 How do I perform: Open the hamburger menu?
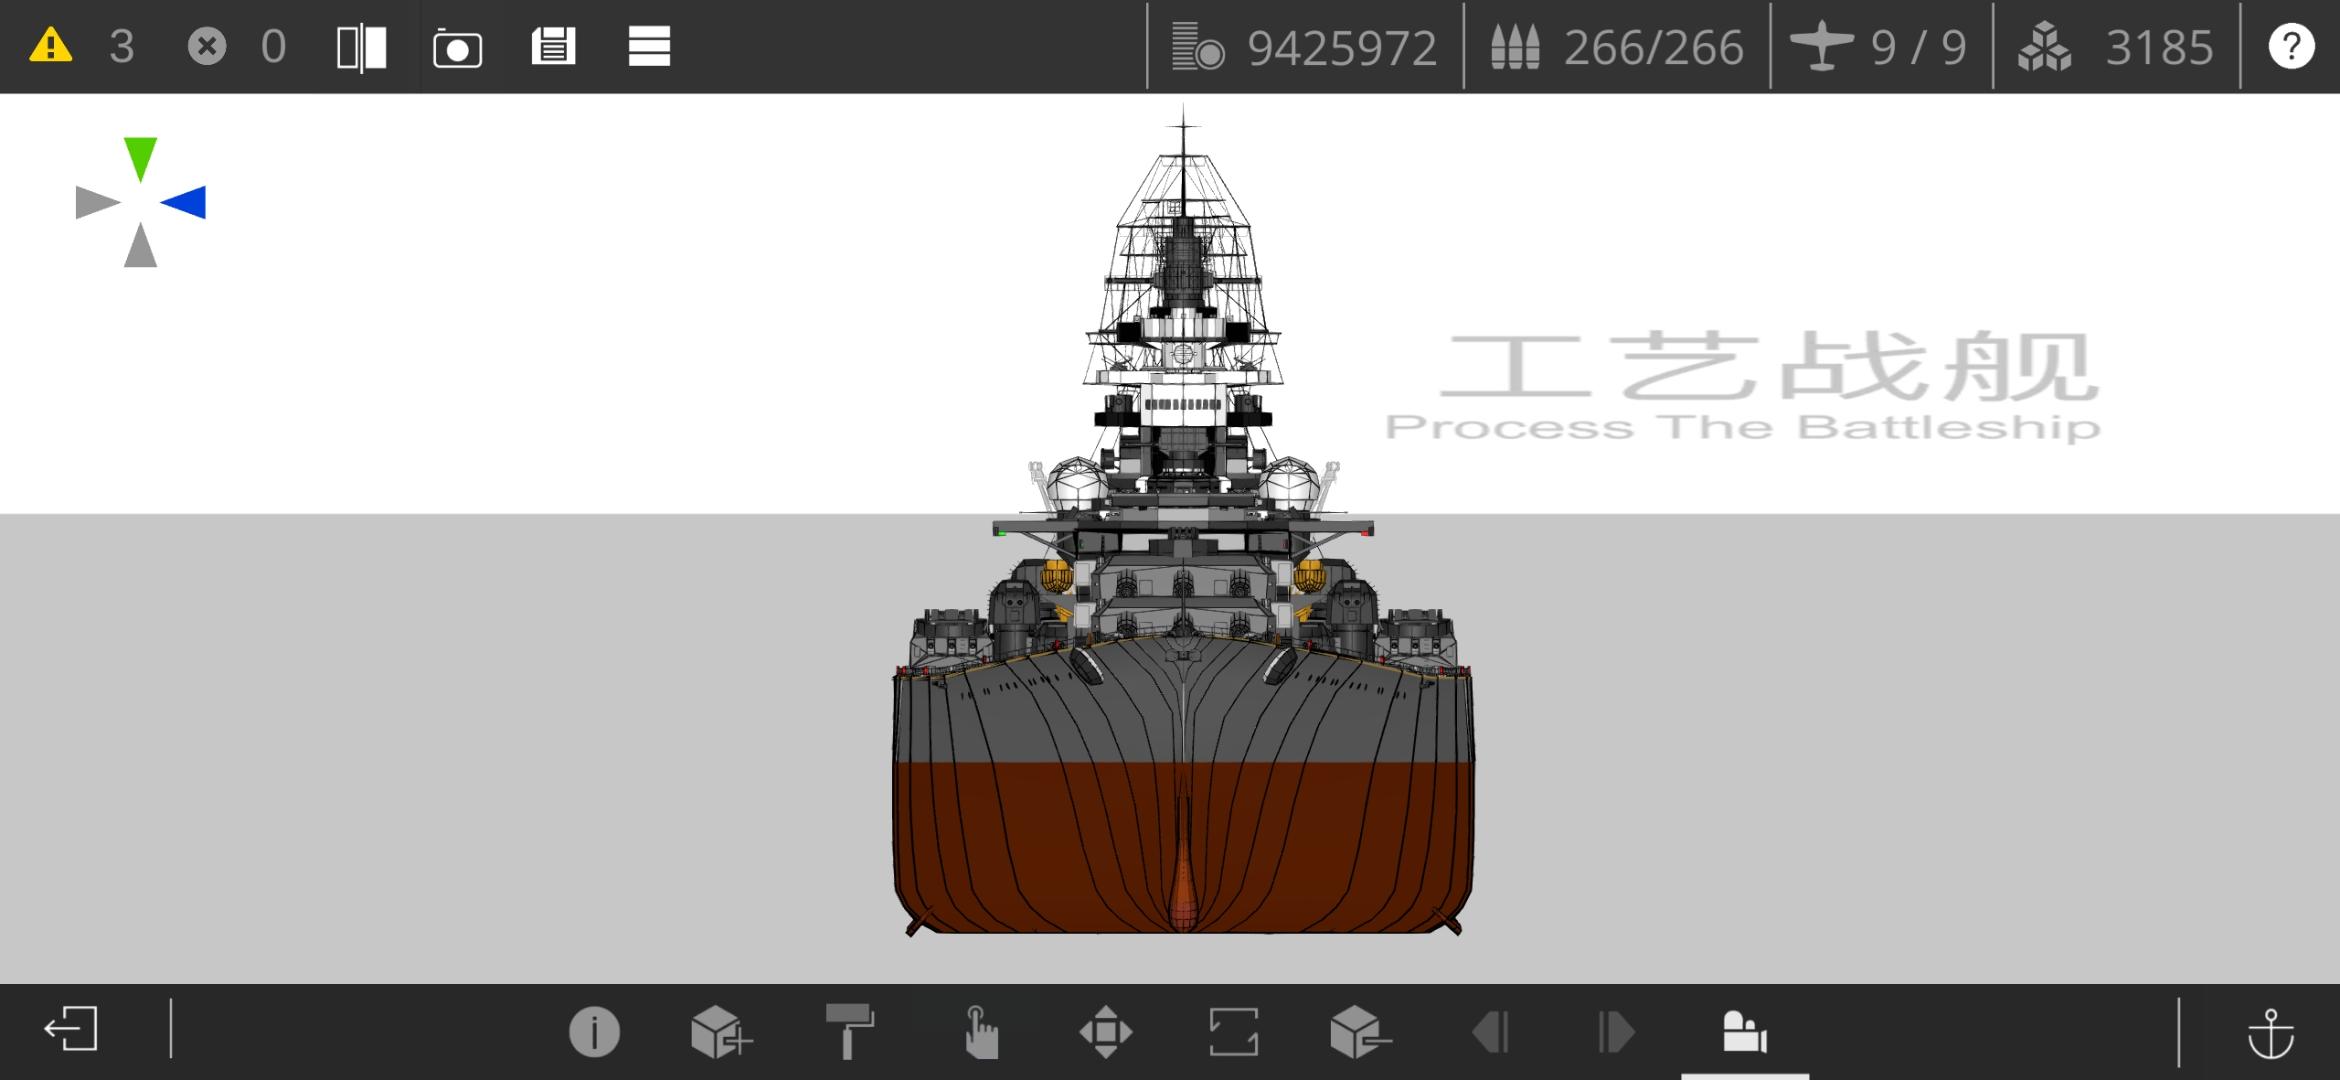coord(649,46)
